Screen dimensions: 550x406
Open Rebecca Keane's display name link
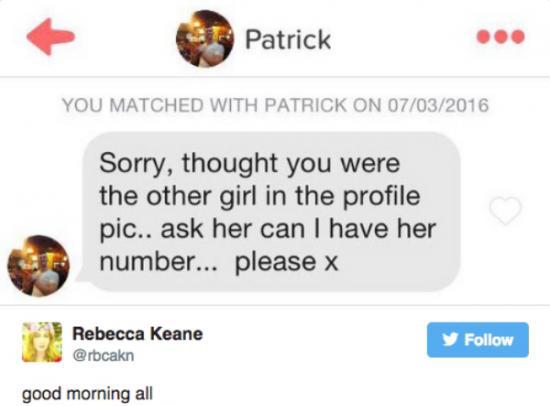138,333
